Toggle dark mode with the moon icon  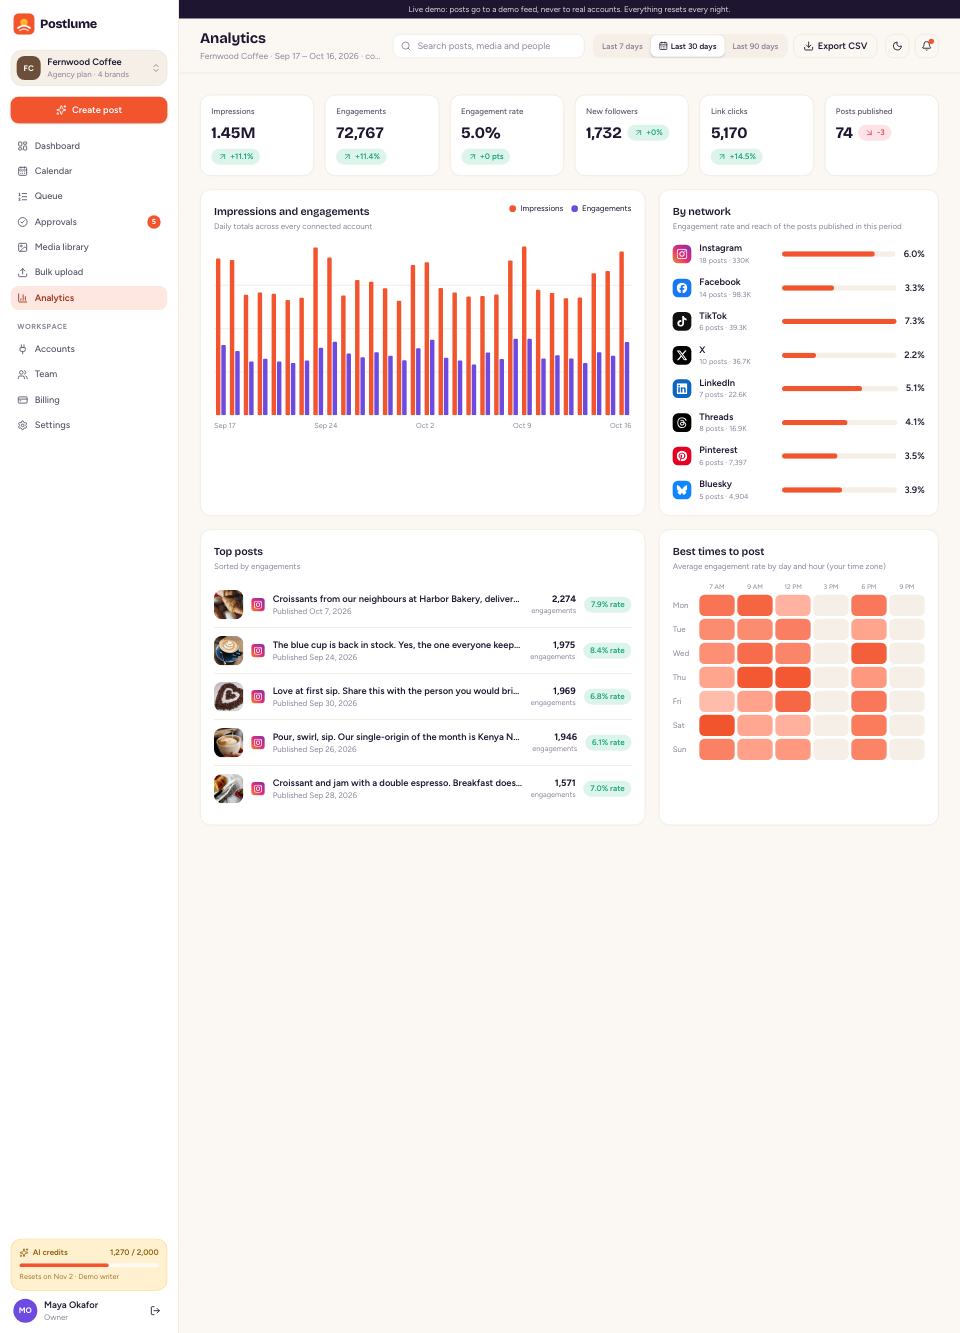(x=897, y=46)
